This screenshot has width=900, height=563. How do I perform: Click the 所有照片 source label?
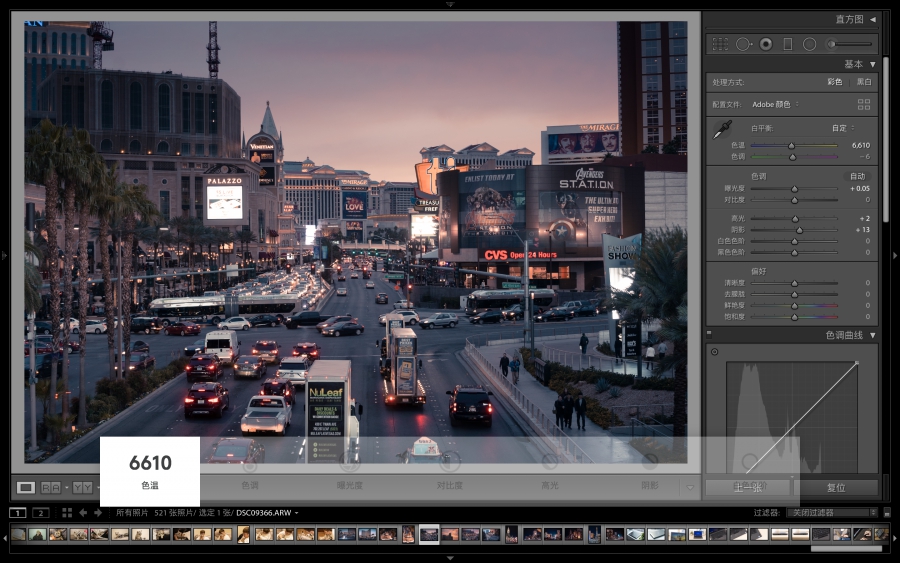tap(132, 512)
